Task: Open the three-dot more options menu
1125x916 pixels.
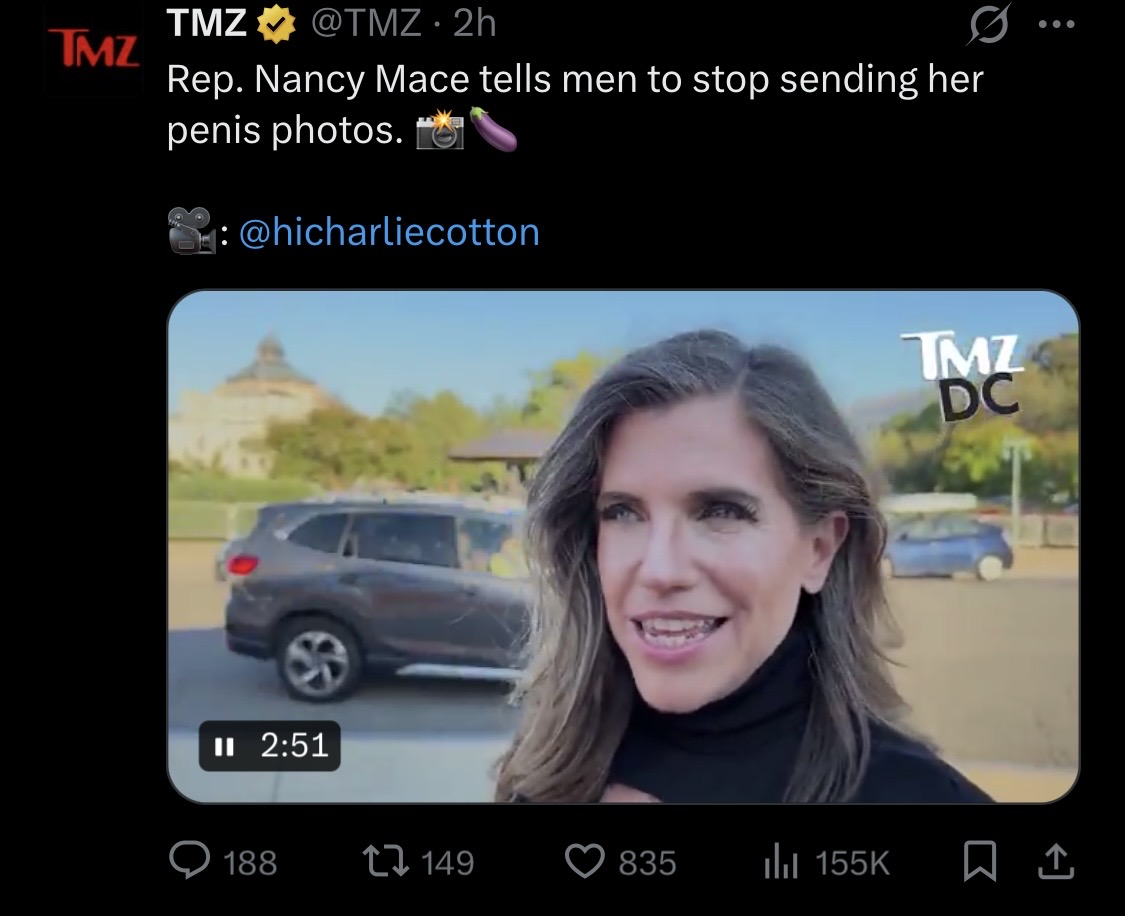Action: click(1057, 24)
